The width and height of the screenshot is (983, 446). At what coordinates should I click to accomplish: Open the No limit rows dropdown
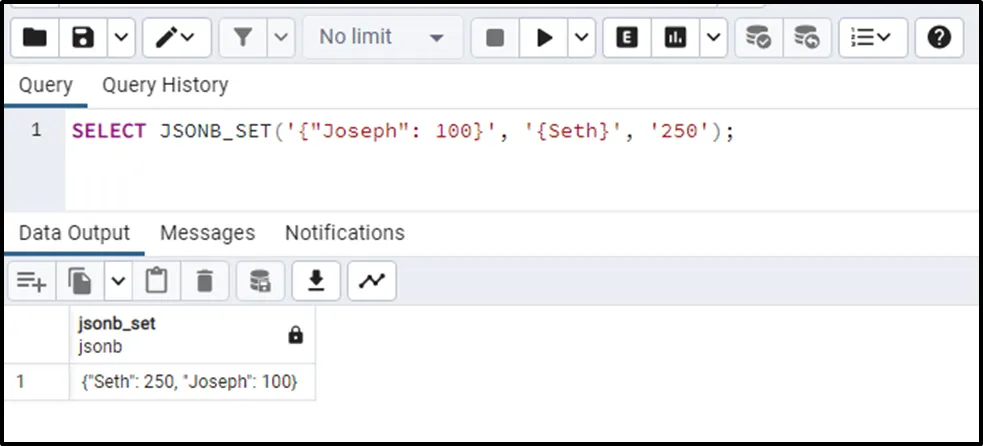coord(382,38)
